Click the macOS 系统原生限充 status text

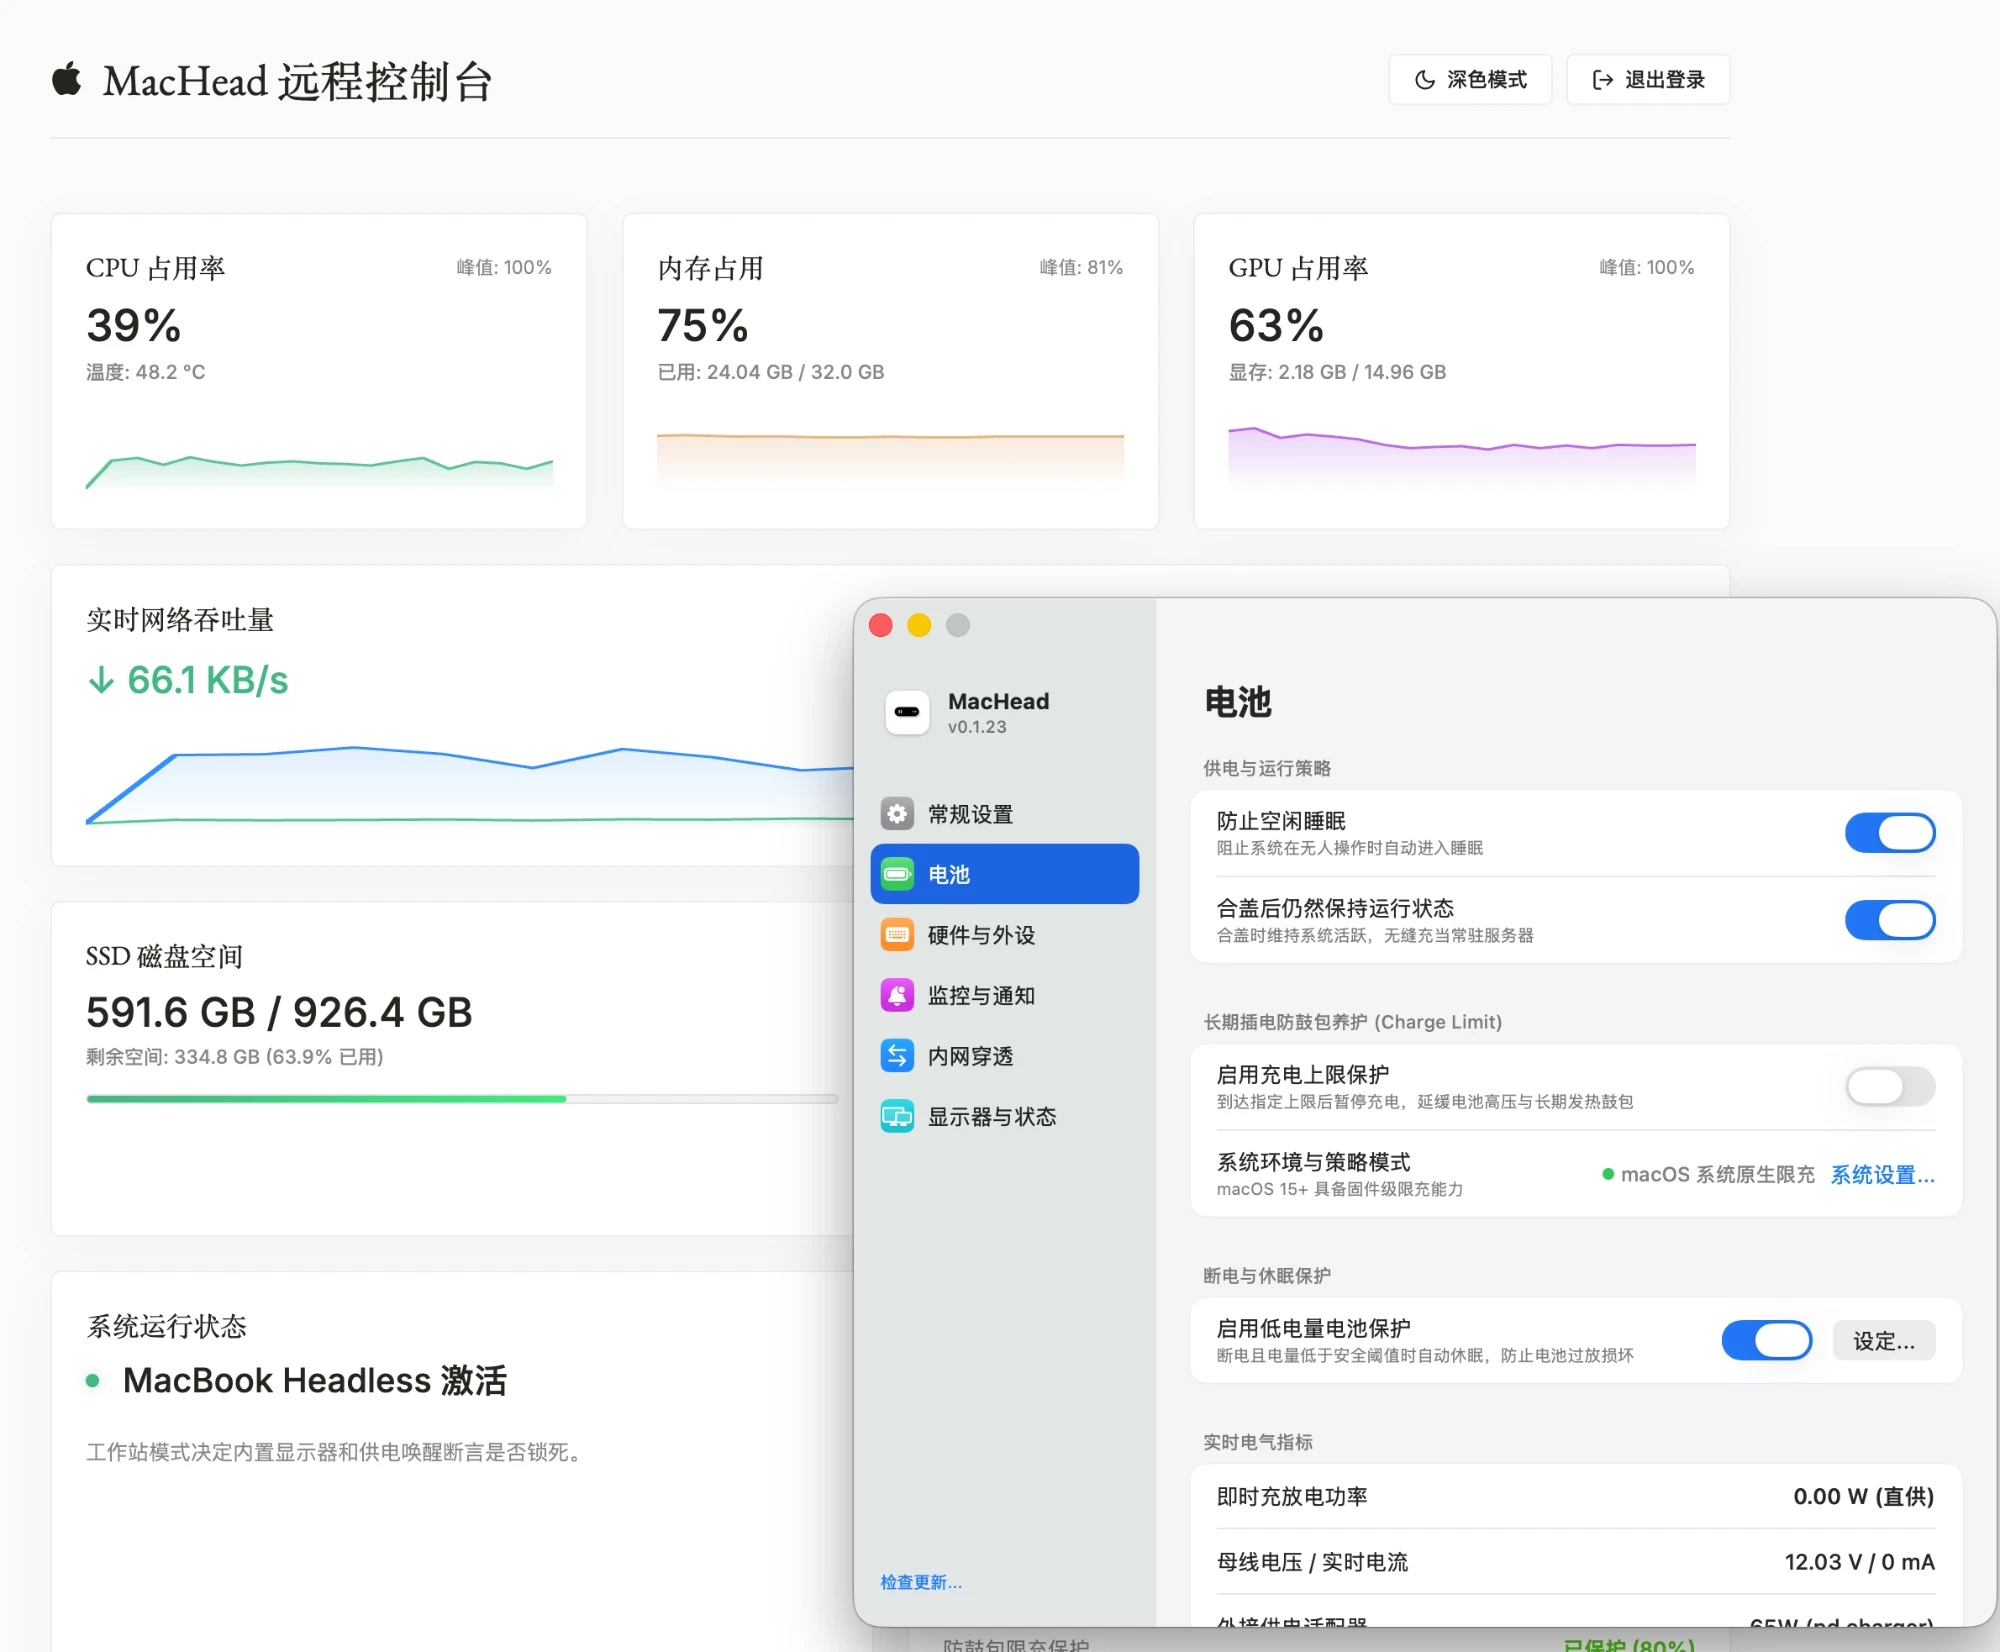point(1717,1175)
